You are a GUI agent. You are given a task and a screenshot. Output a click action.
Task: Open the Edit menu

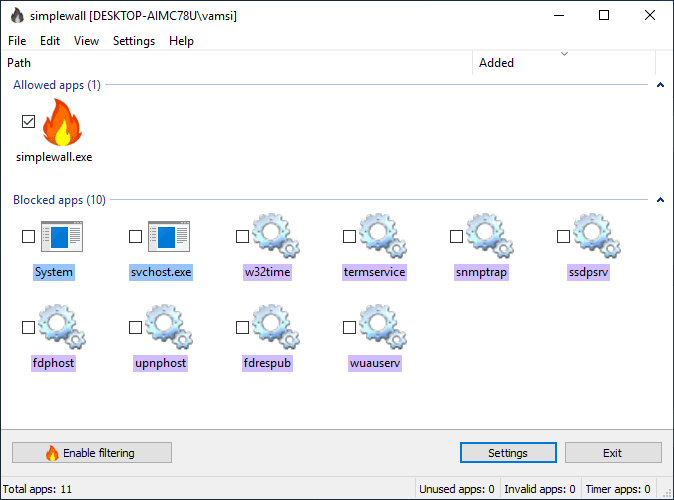pyautogui.click(x=50, y=41)
